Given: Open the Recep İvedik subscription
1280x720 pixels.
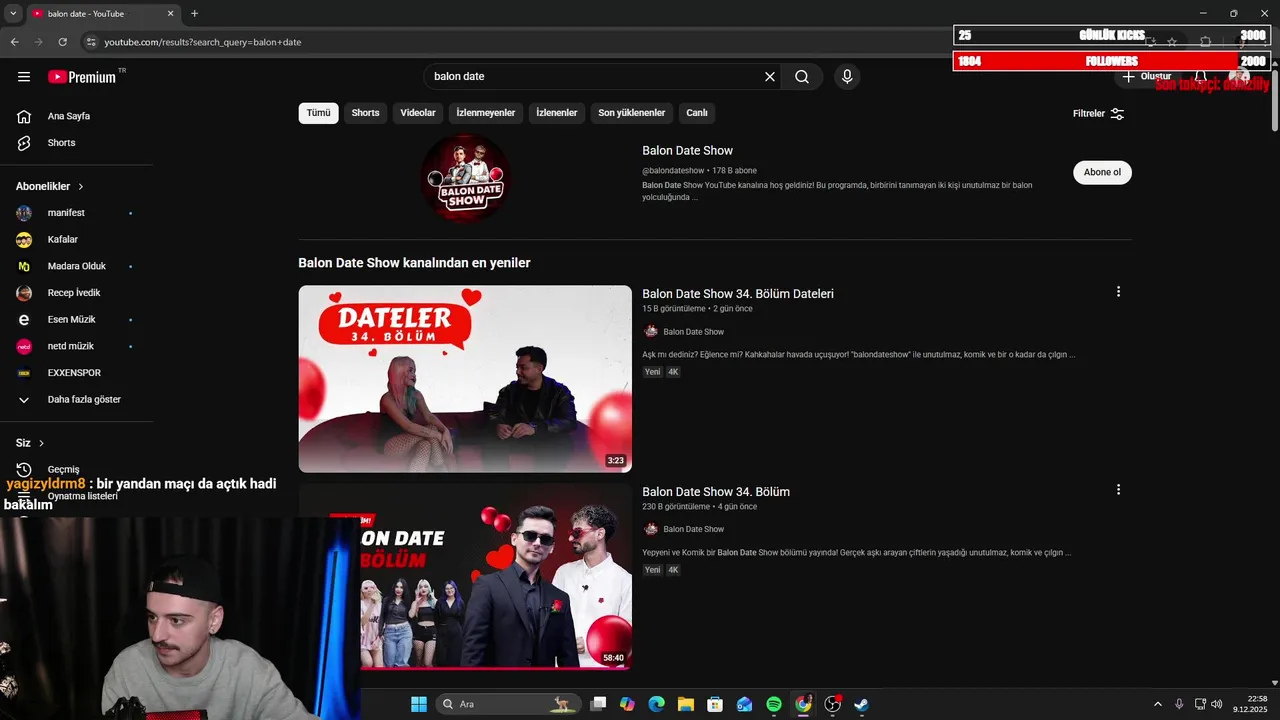Looking at the screenshot, I should 76,293.
